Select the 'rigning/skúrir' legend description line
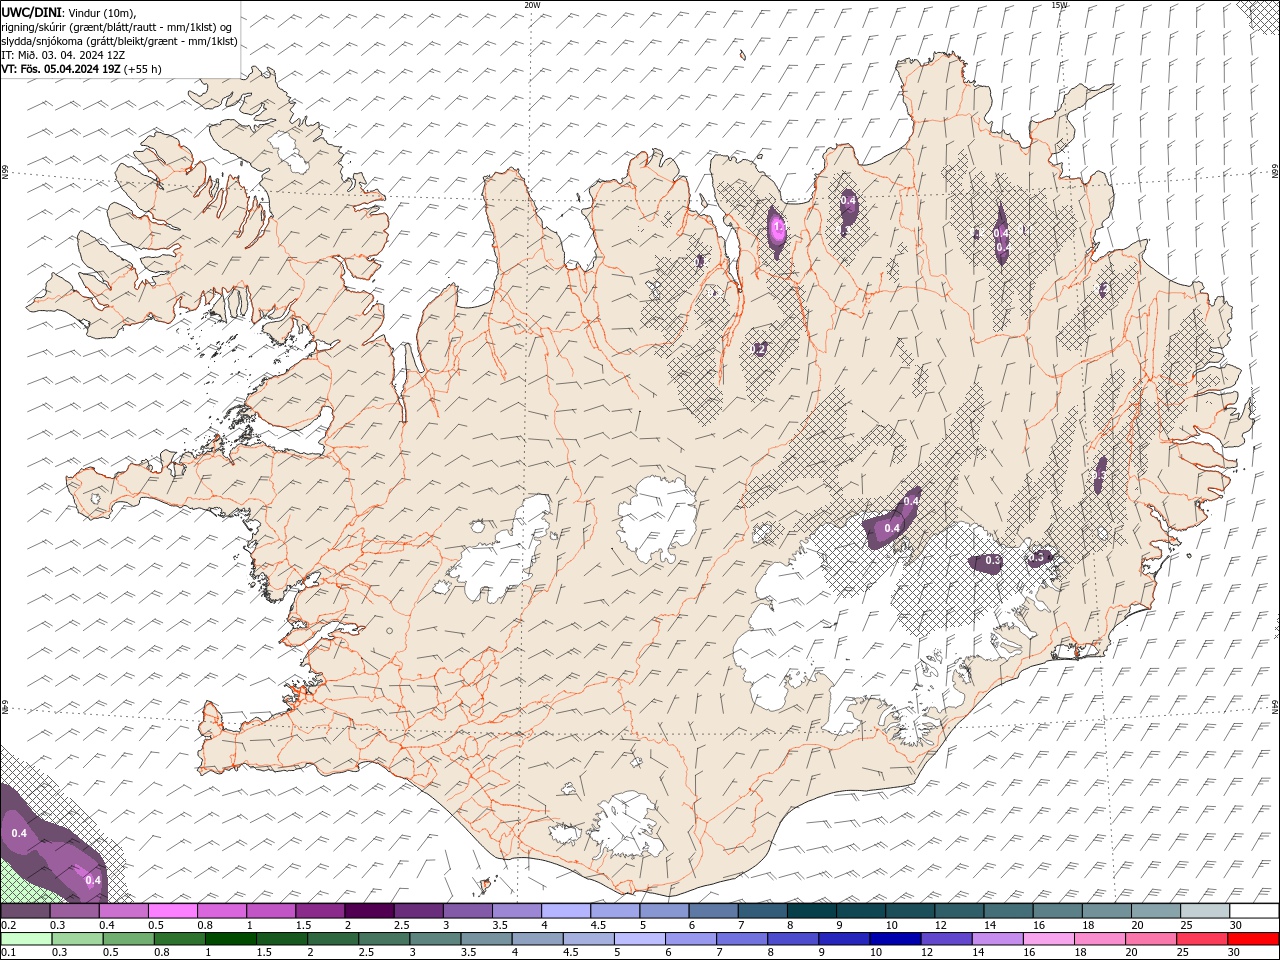The height and width of the screenshot is (960, 1280). (x=118, y=27)
